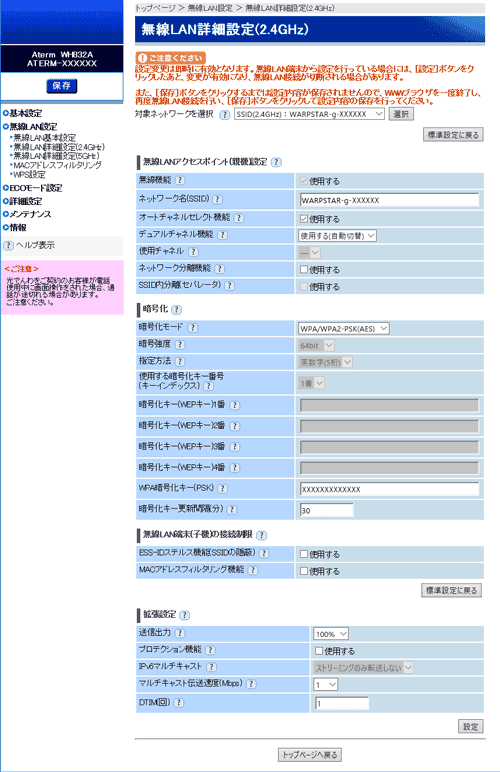Show help for ネットワーク分離機能
This screenshot has width=500, height=772.
pos(219,269)
